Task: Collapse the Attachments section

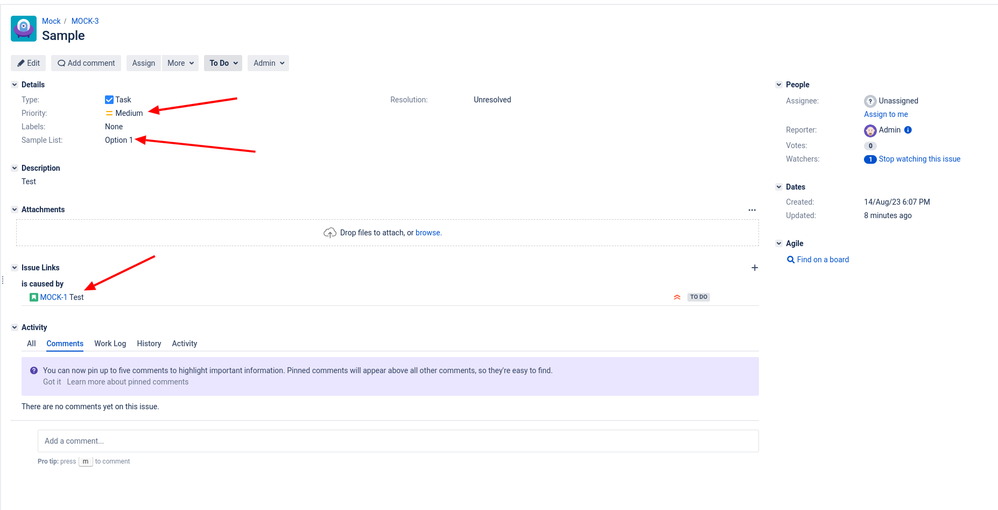Action: 15,209
